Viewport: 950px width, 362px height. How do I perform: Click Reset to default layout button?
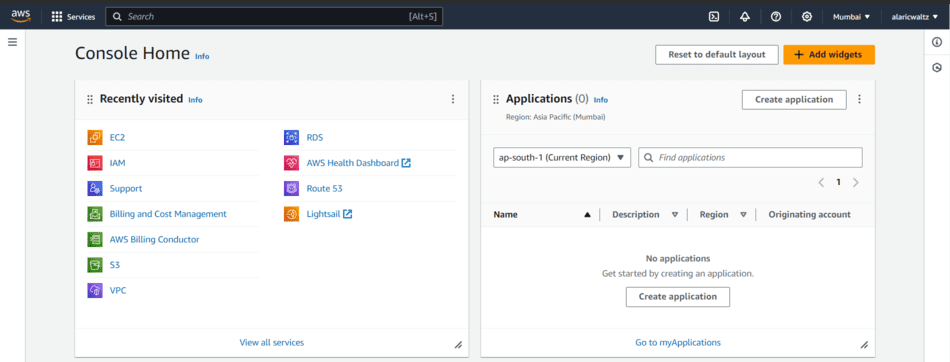(716, 55)
